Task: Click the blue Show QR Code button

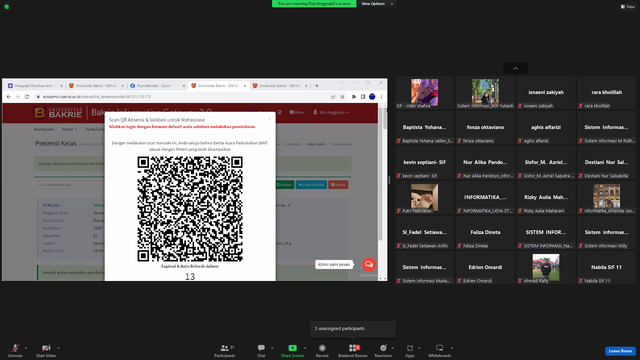Action: 311,185
